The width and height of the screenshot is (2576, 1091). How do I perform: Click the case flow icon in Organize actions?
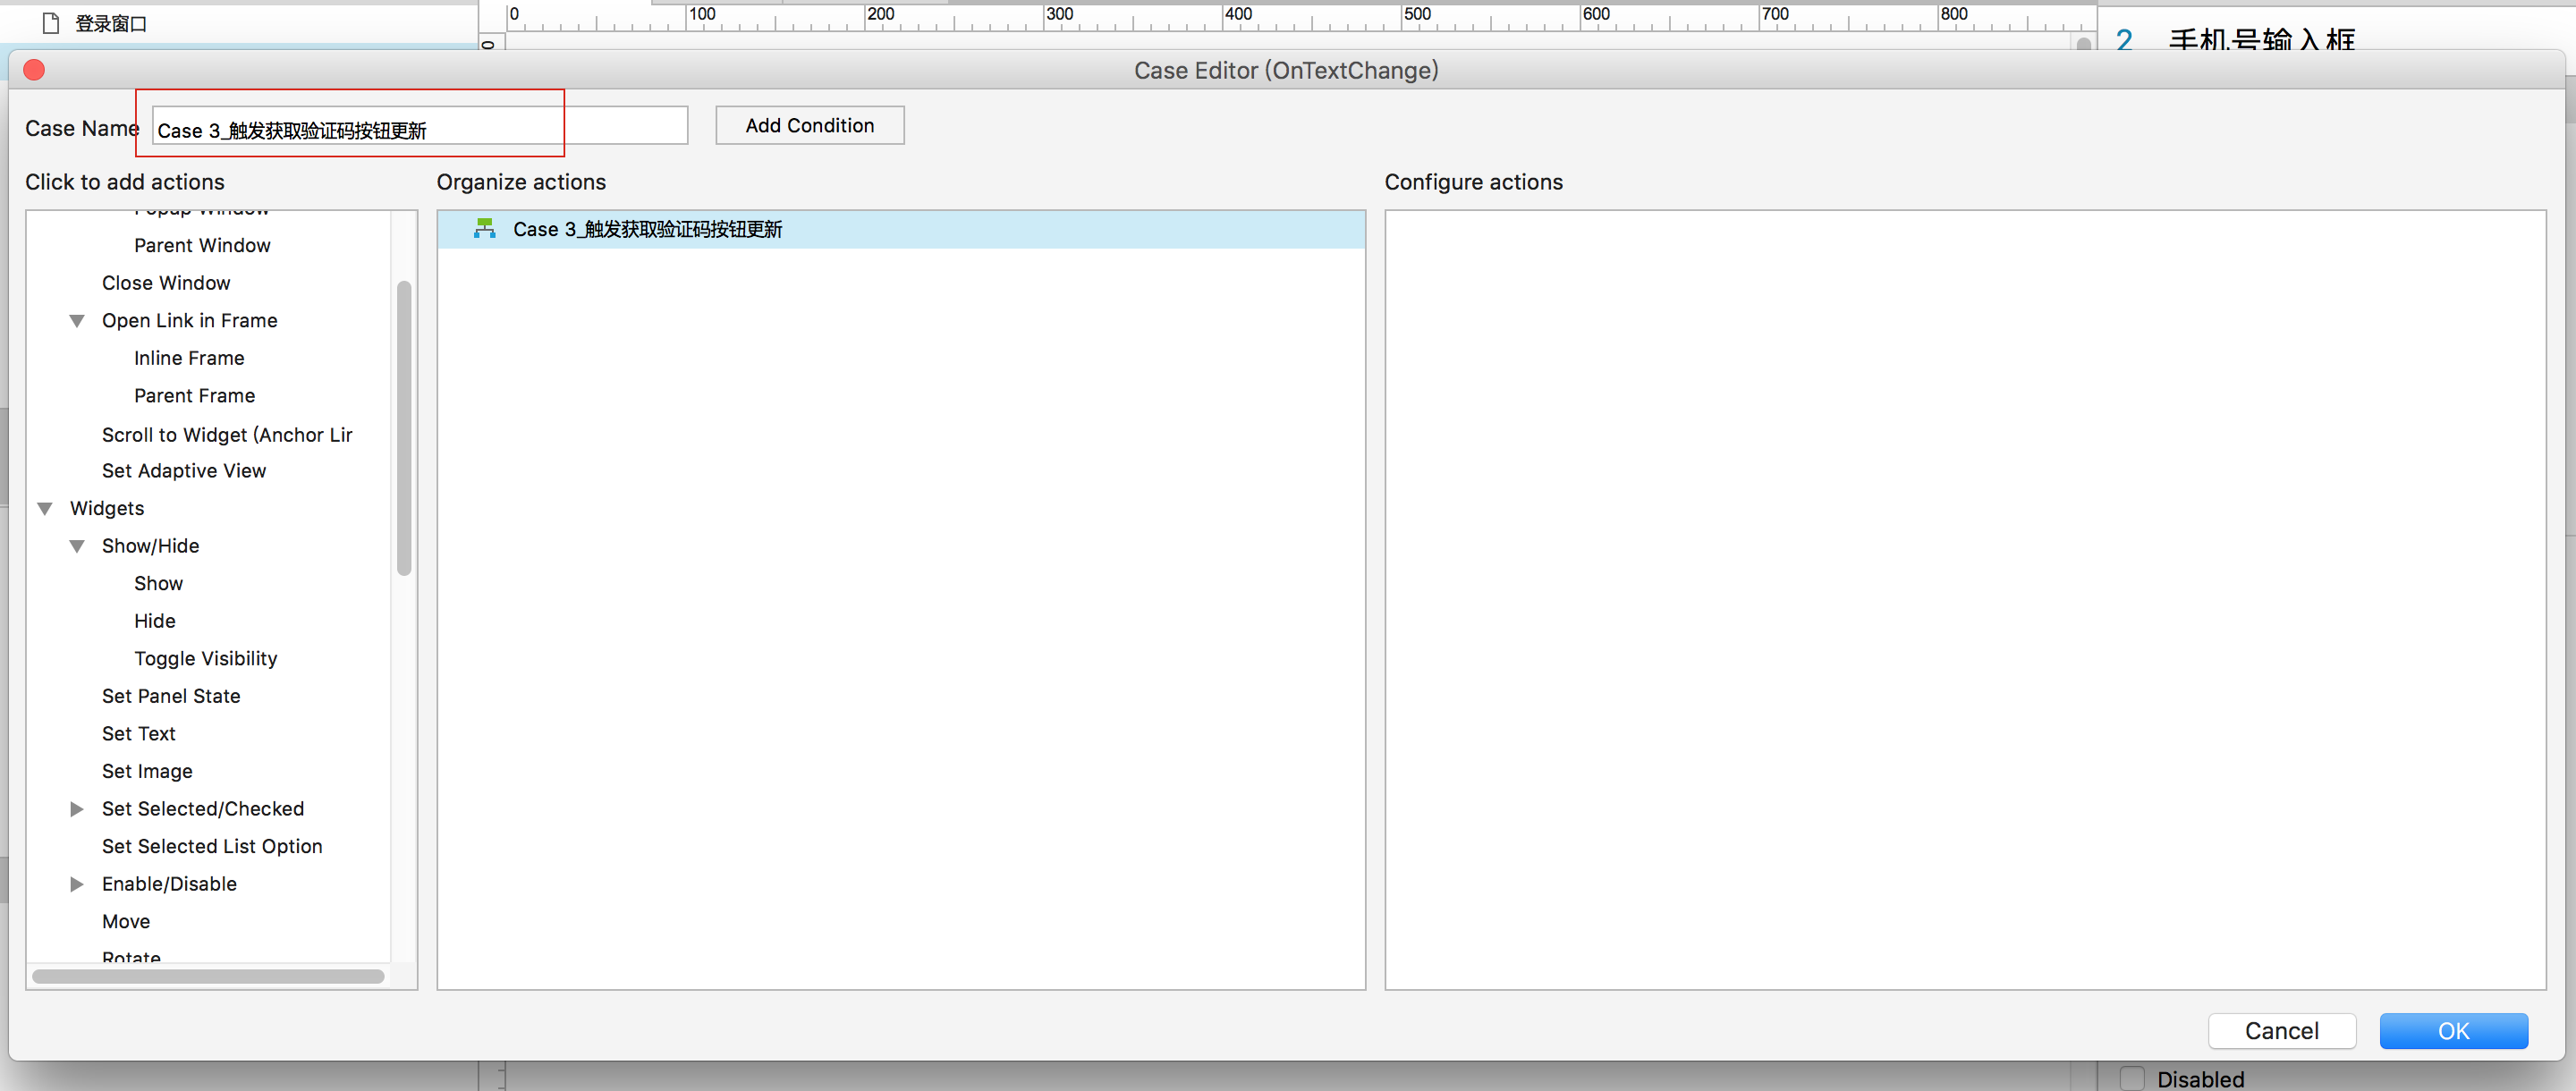485,229
